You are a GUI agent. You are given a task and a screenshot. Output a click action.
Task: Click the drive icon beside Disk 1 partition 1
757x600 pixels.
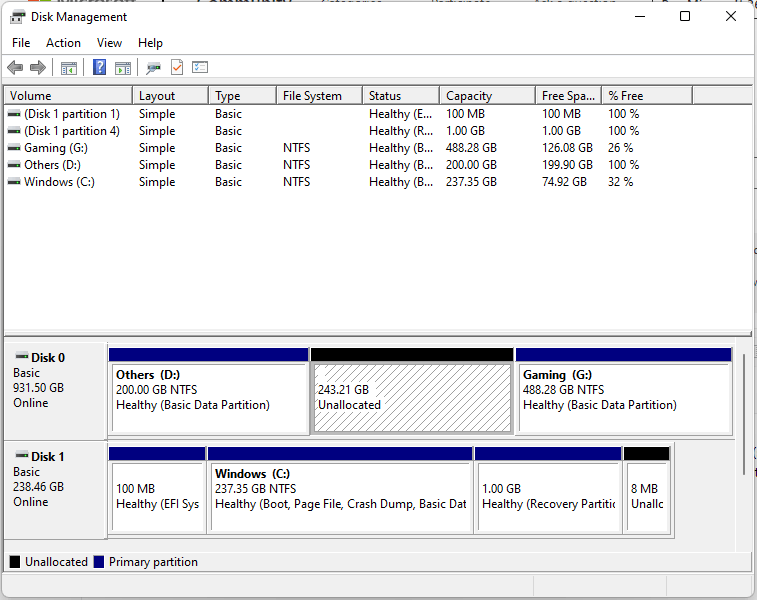coord(14,114)
